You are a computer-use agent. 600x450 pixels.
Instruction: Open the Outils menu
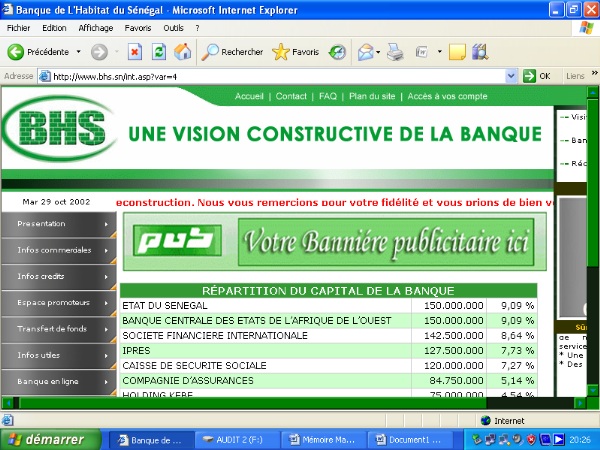173,28
